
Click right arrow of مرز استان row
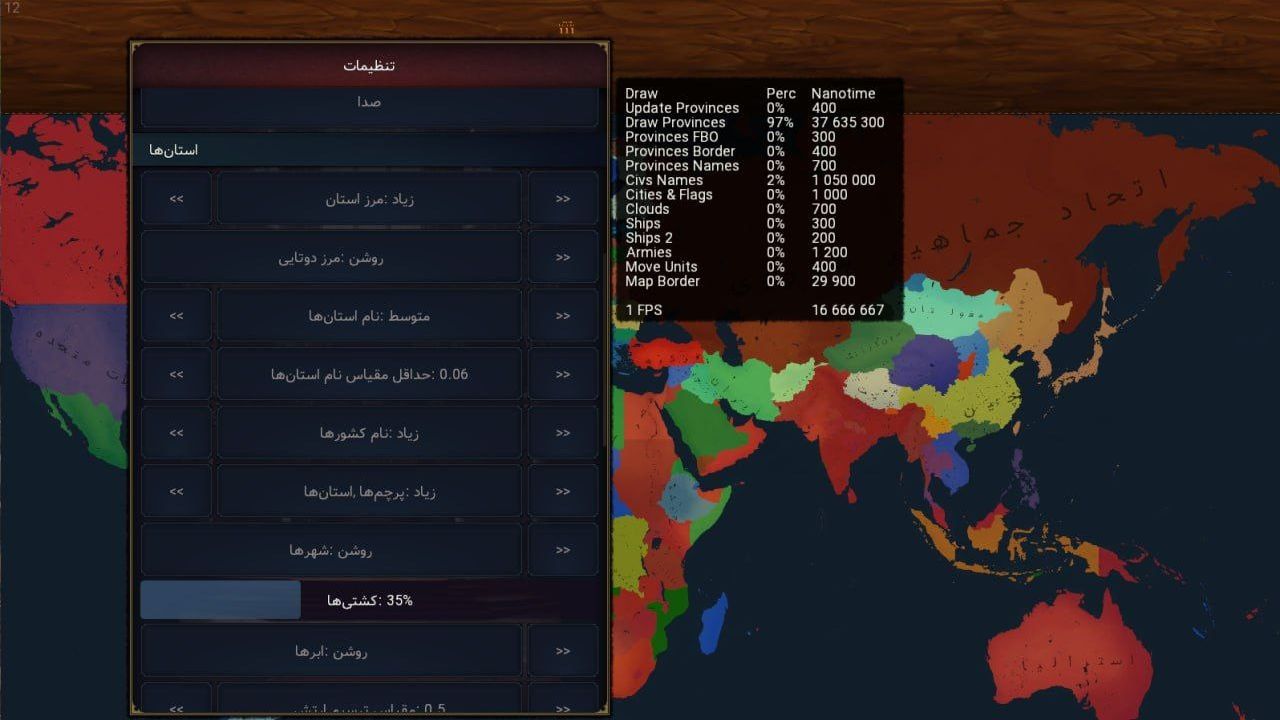[x=563, y=198]
